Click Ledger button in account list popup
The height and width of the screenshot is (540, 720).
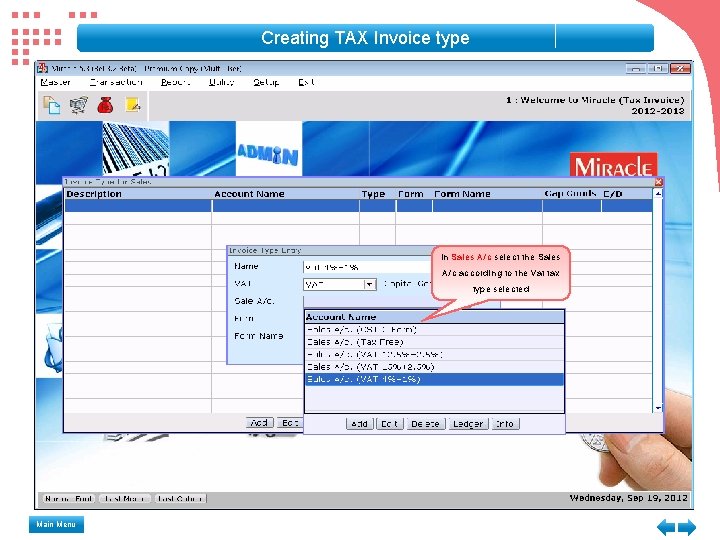coord(468,424)
